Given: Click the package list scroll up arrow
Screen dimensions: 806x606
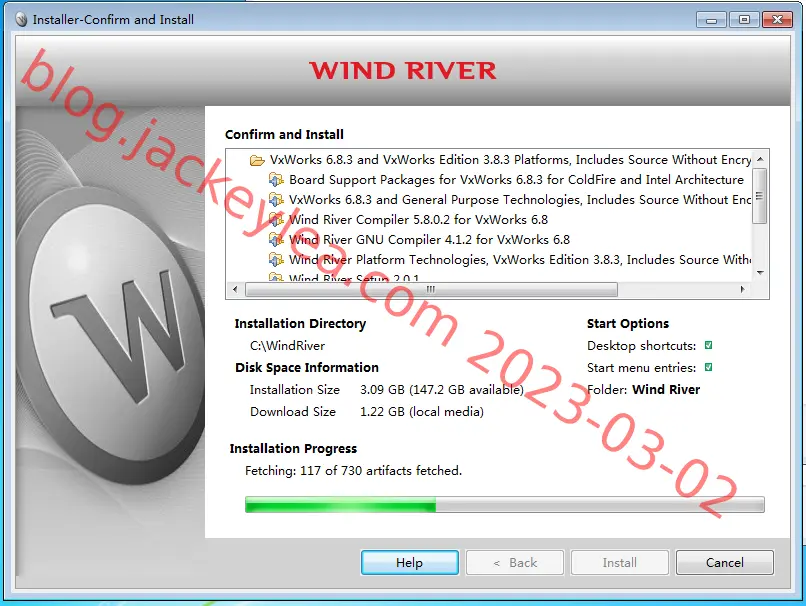Looking at the screenshot, I should click(x=760, y=159).
